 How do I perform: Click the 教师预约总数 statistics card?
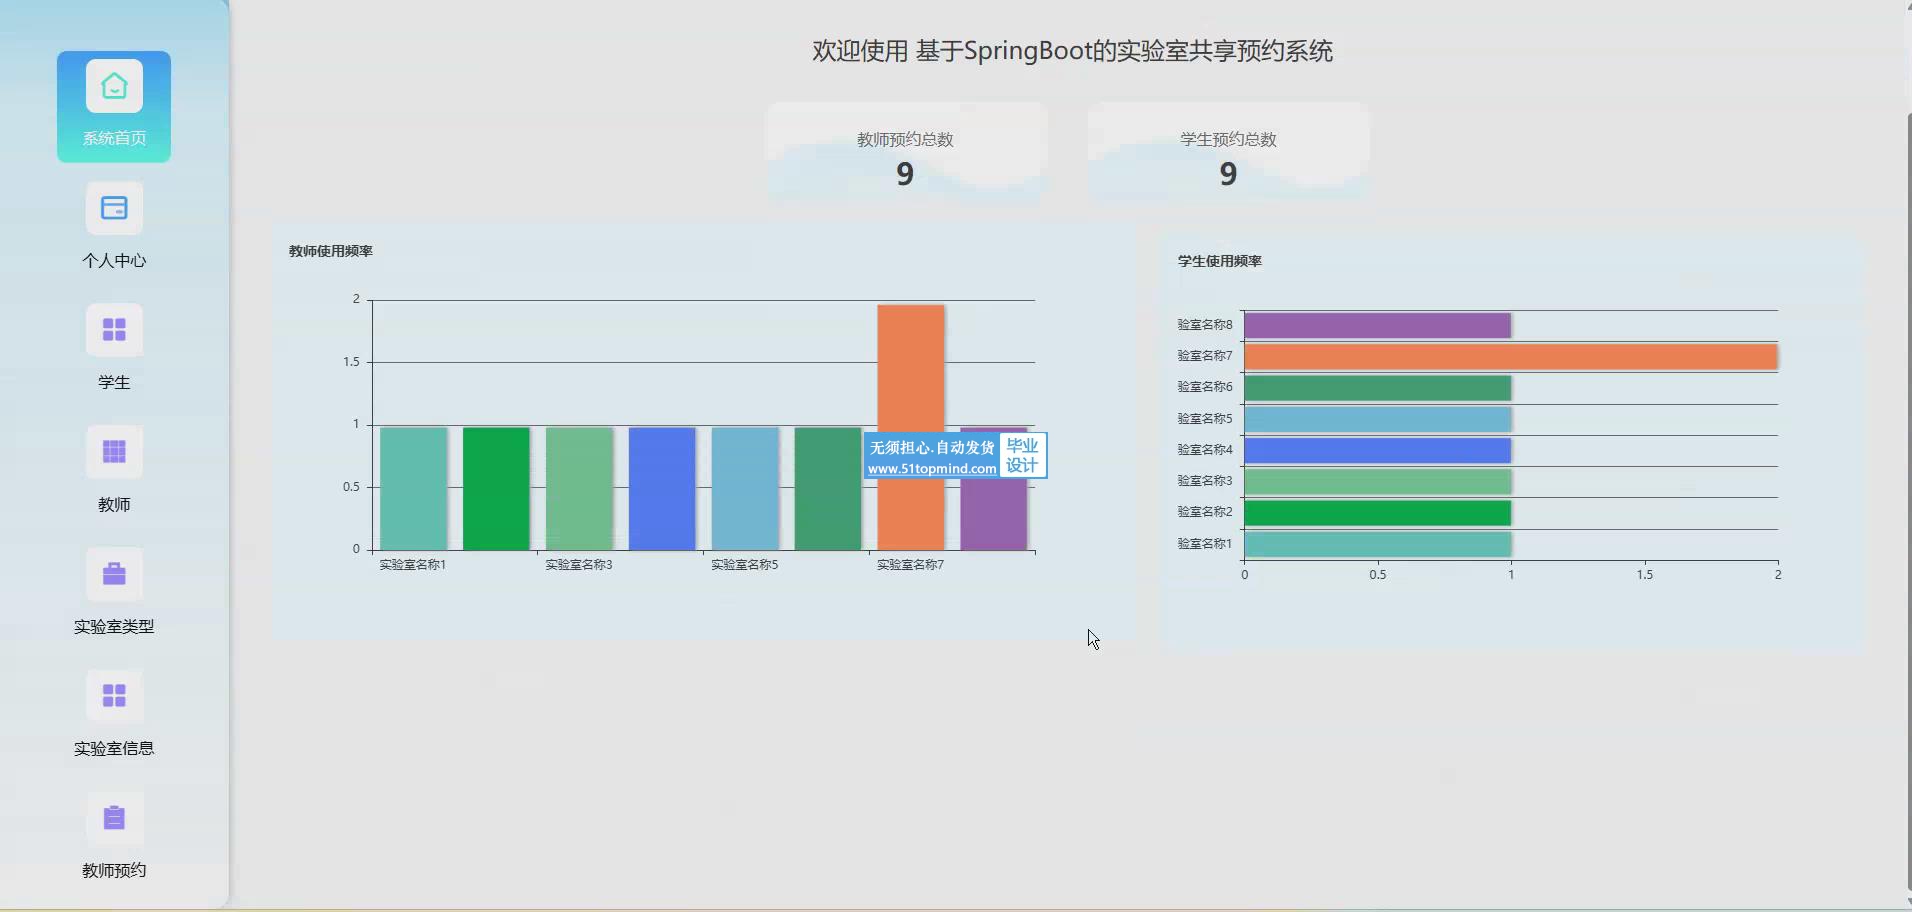point(906,156)
